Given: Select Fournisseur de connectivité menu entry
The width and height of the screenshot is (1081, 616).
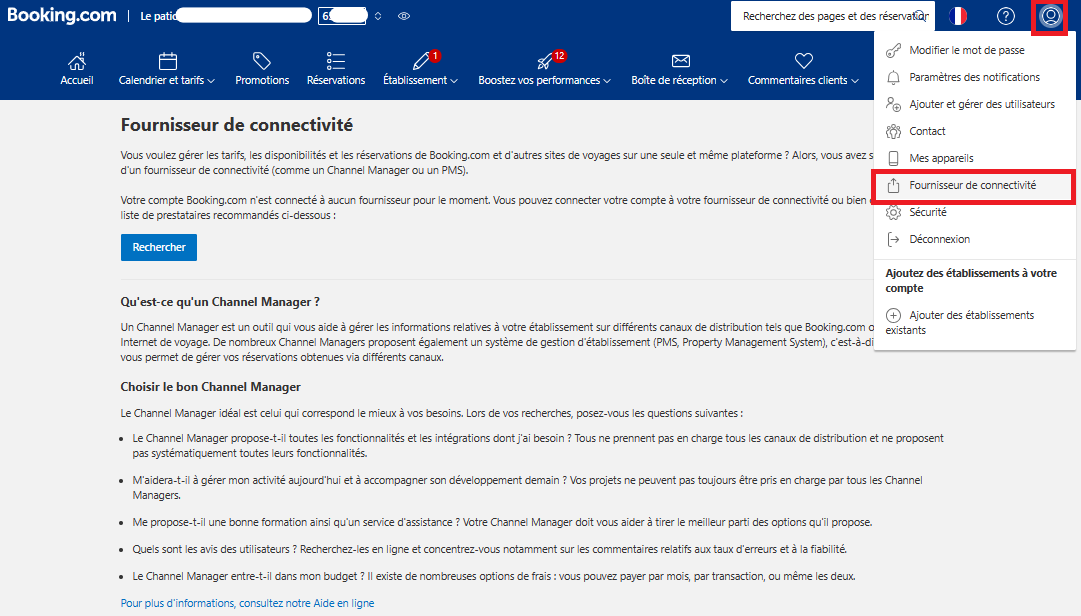Looking at the screenshot, I should [x=973, y=185].
